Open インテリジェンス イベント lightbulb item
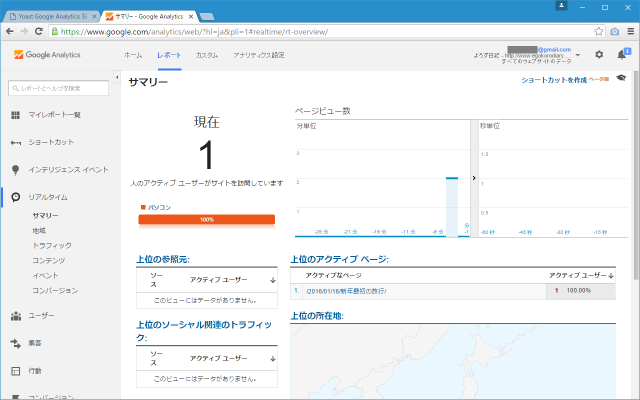The image size is (640, 400). coord(67,169)
